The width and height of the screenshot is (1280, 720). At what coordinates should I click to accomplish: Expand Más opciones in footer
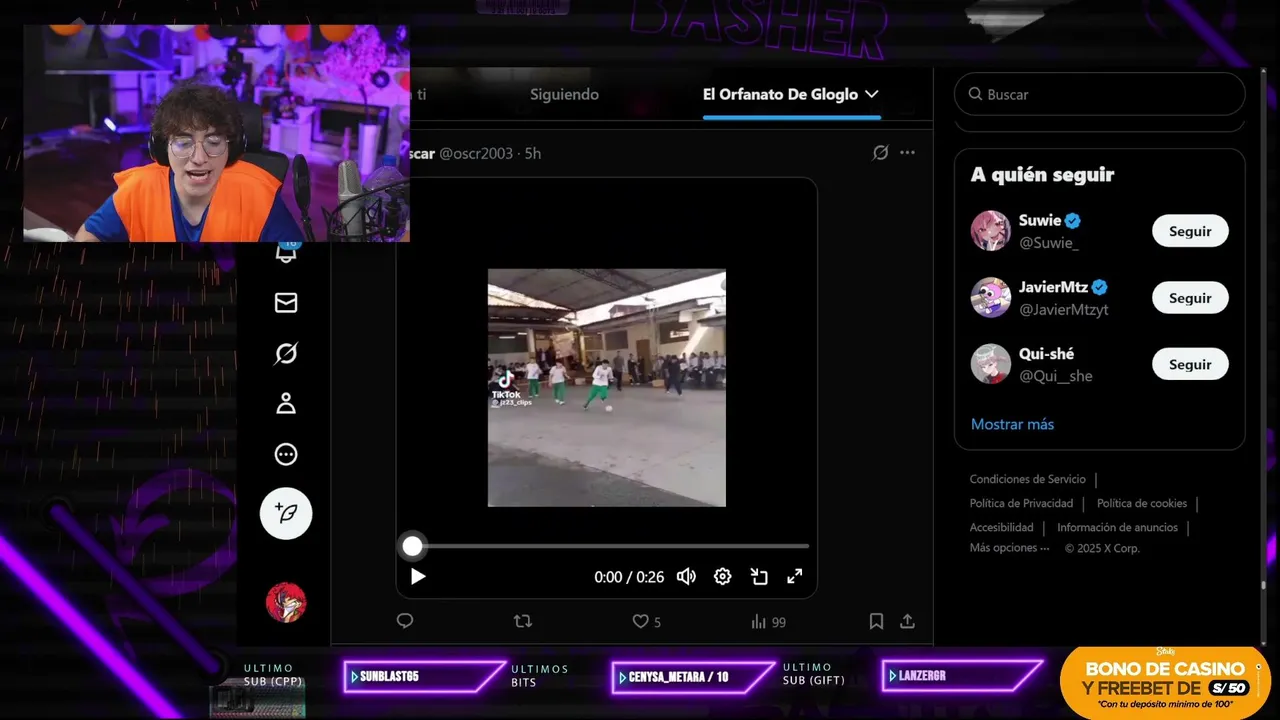[1009, 548]
